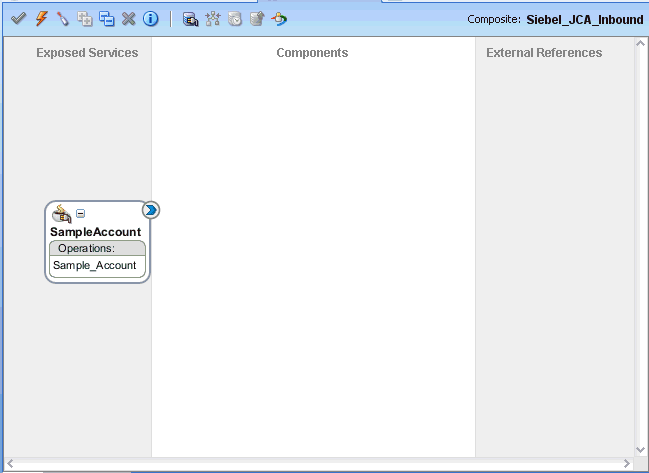Viewport: 649px width, 473px height.
Task: Click the lightning bolt toolbar icon
Action: (x=41, y=19)
